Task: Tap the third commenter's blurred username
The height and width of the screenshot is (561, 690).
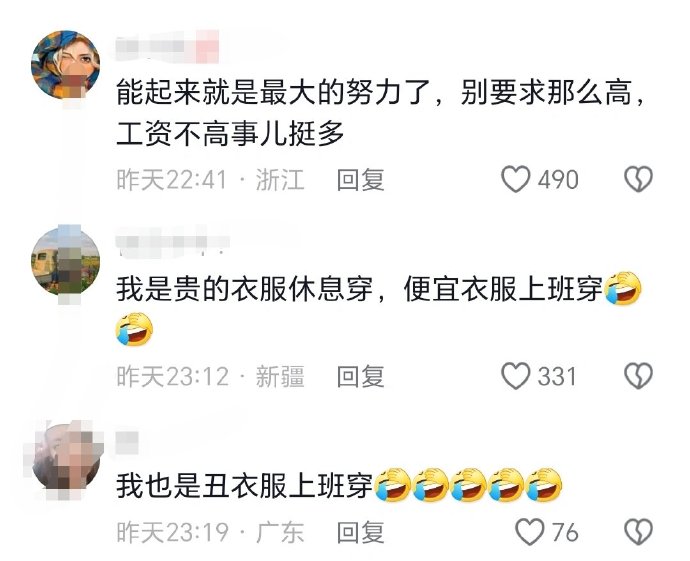Action: pos(127,442)
